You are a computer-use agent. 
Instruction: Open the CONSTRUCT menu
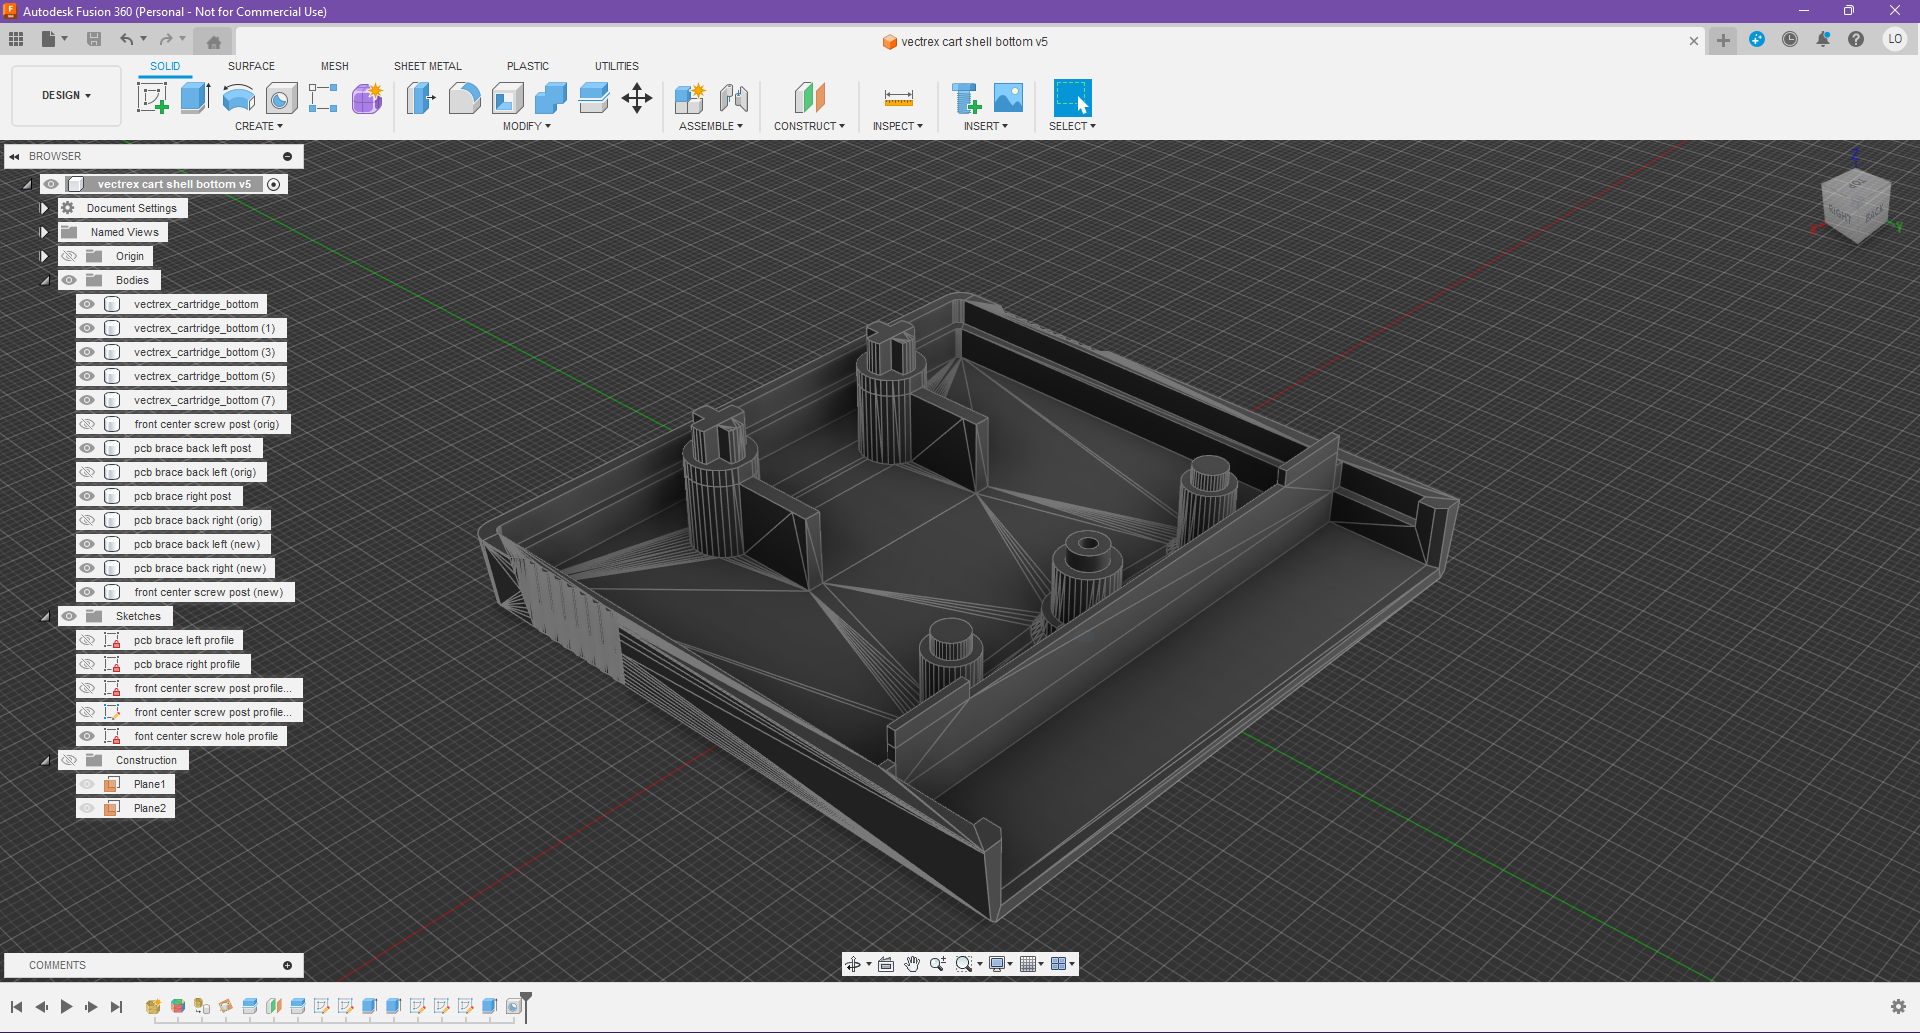[x=809, y=126]
